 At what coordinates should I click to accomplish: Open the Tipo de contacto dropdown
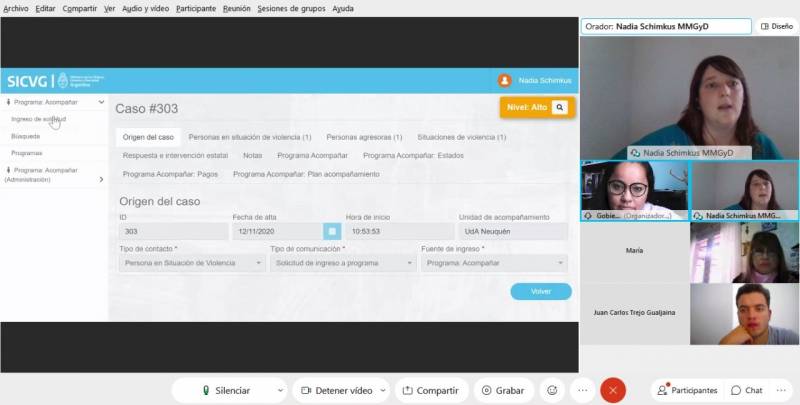coord(192,263)
